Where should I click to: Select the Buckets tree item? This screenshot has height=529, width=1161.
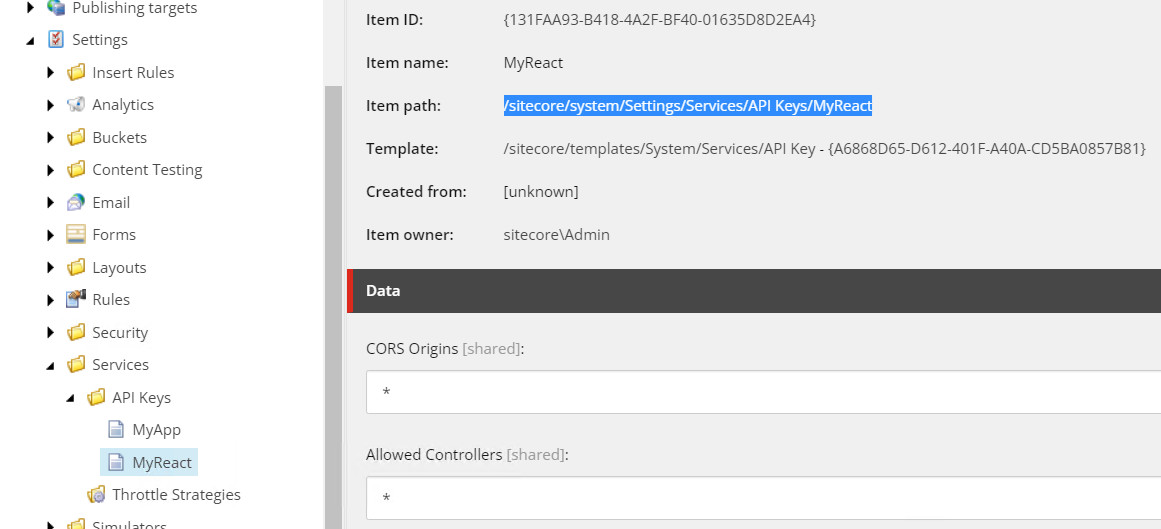[119, 137]
